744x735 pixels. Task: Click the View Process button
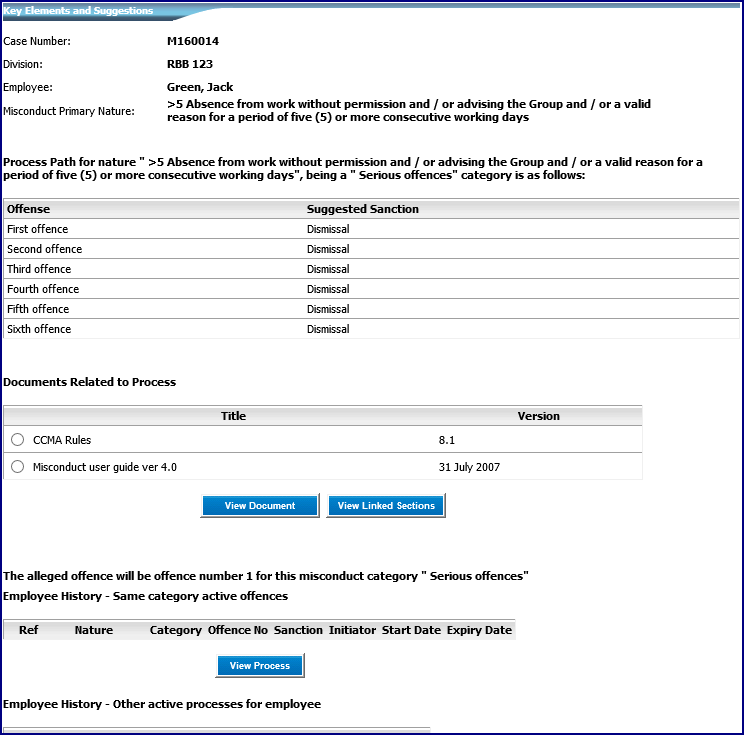[260, 665]
